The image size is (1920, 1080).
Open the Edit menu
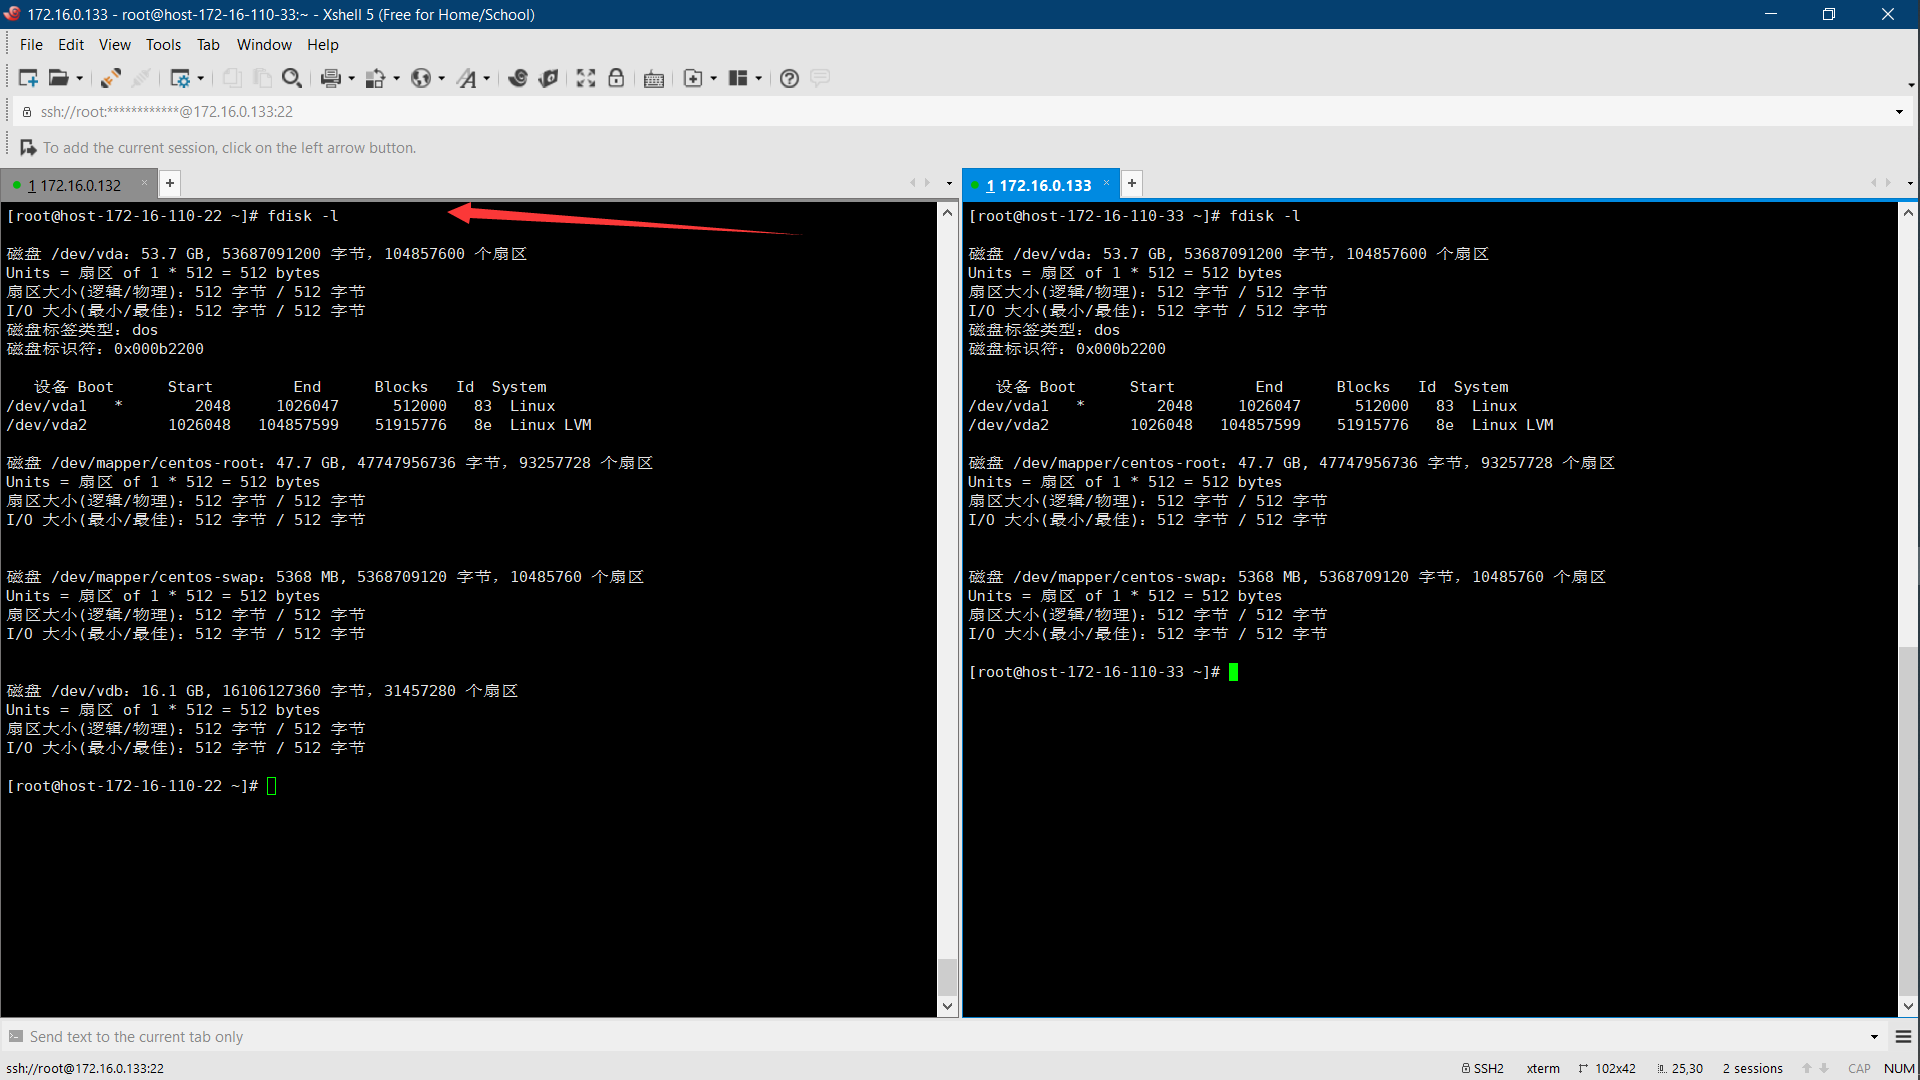click(x=71, y=45)
